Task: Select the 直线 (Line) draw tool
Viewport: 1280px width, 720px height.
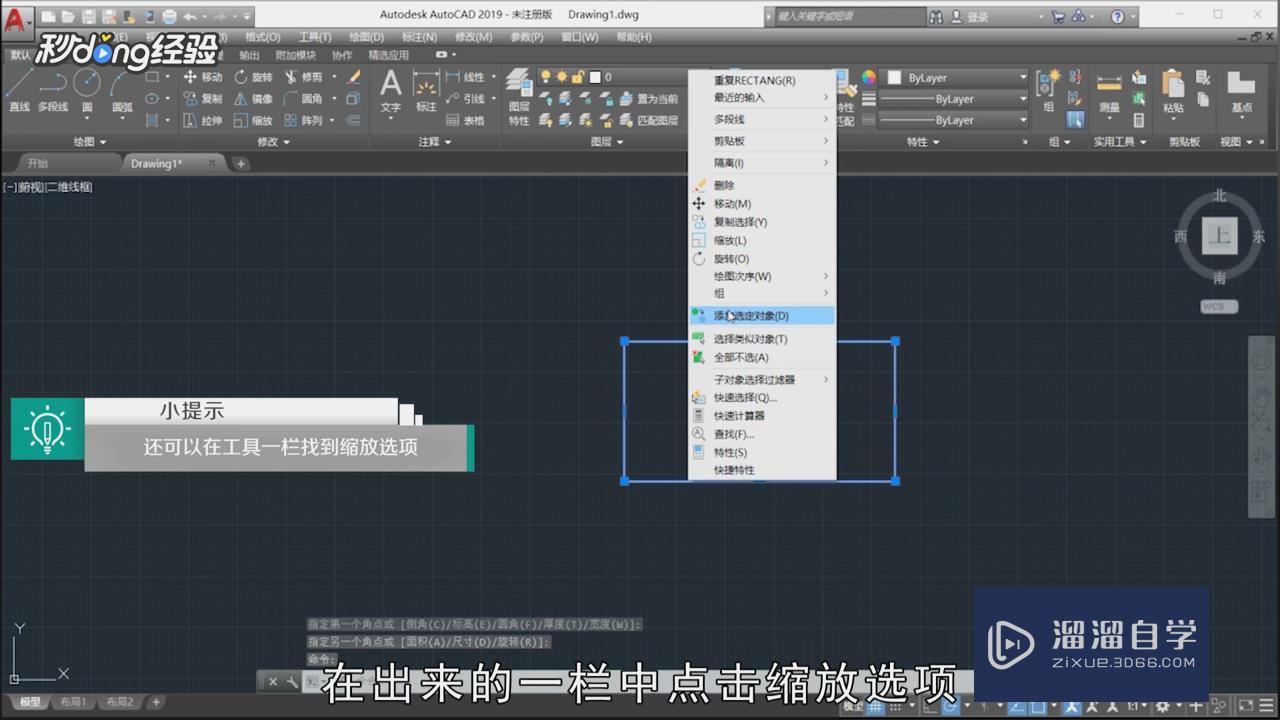Action: (19, 91)
